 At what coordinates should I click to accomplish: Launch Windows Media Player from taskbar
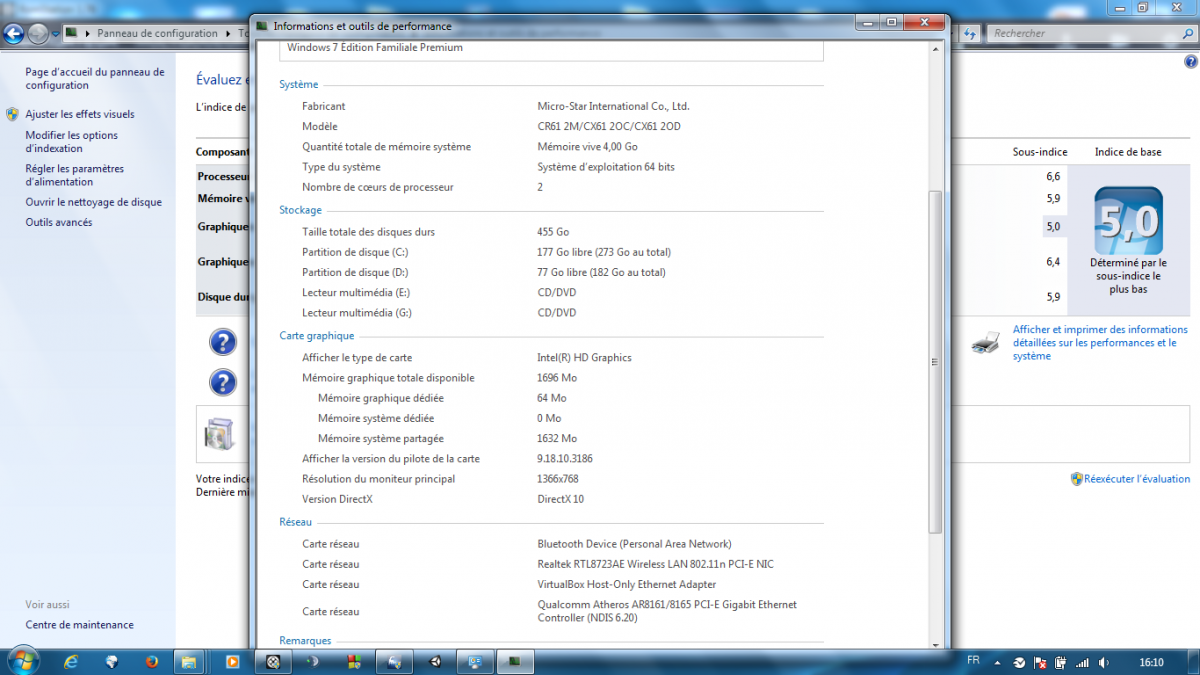tap(232, 662)
